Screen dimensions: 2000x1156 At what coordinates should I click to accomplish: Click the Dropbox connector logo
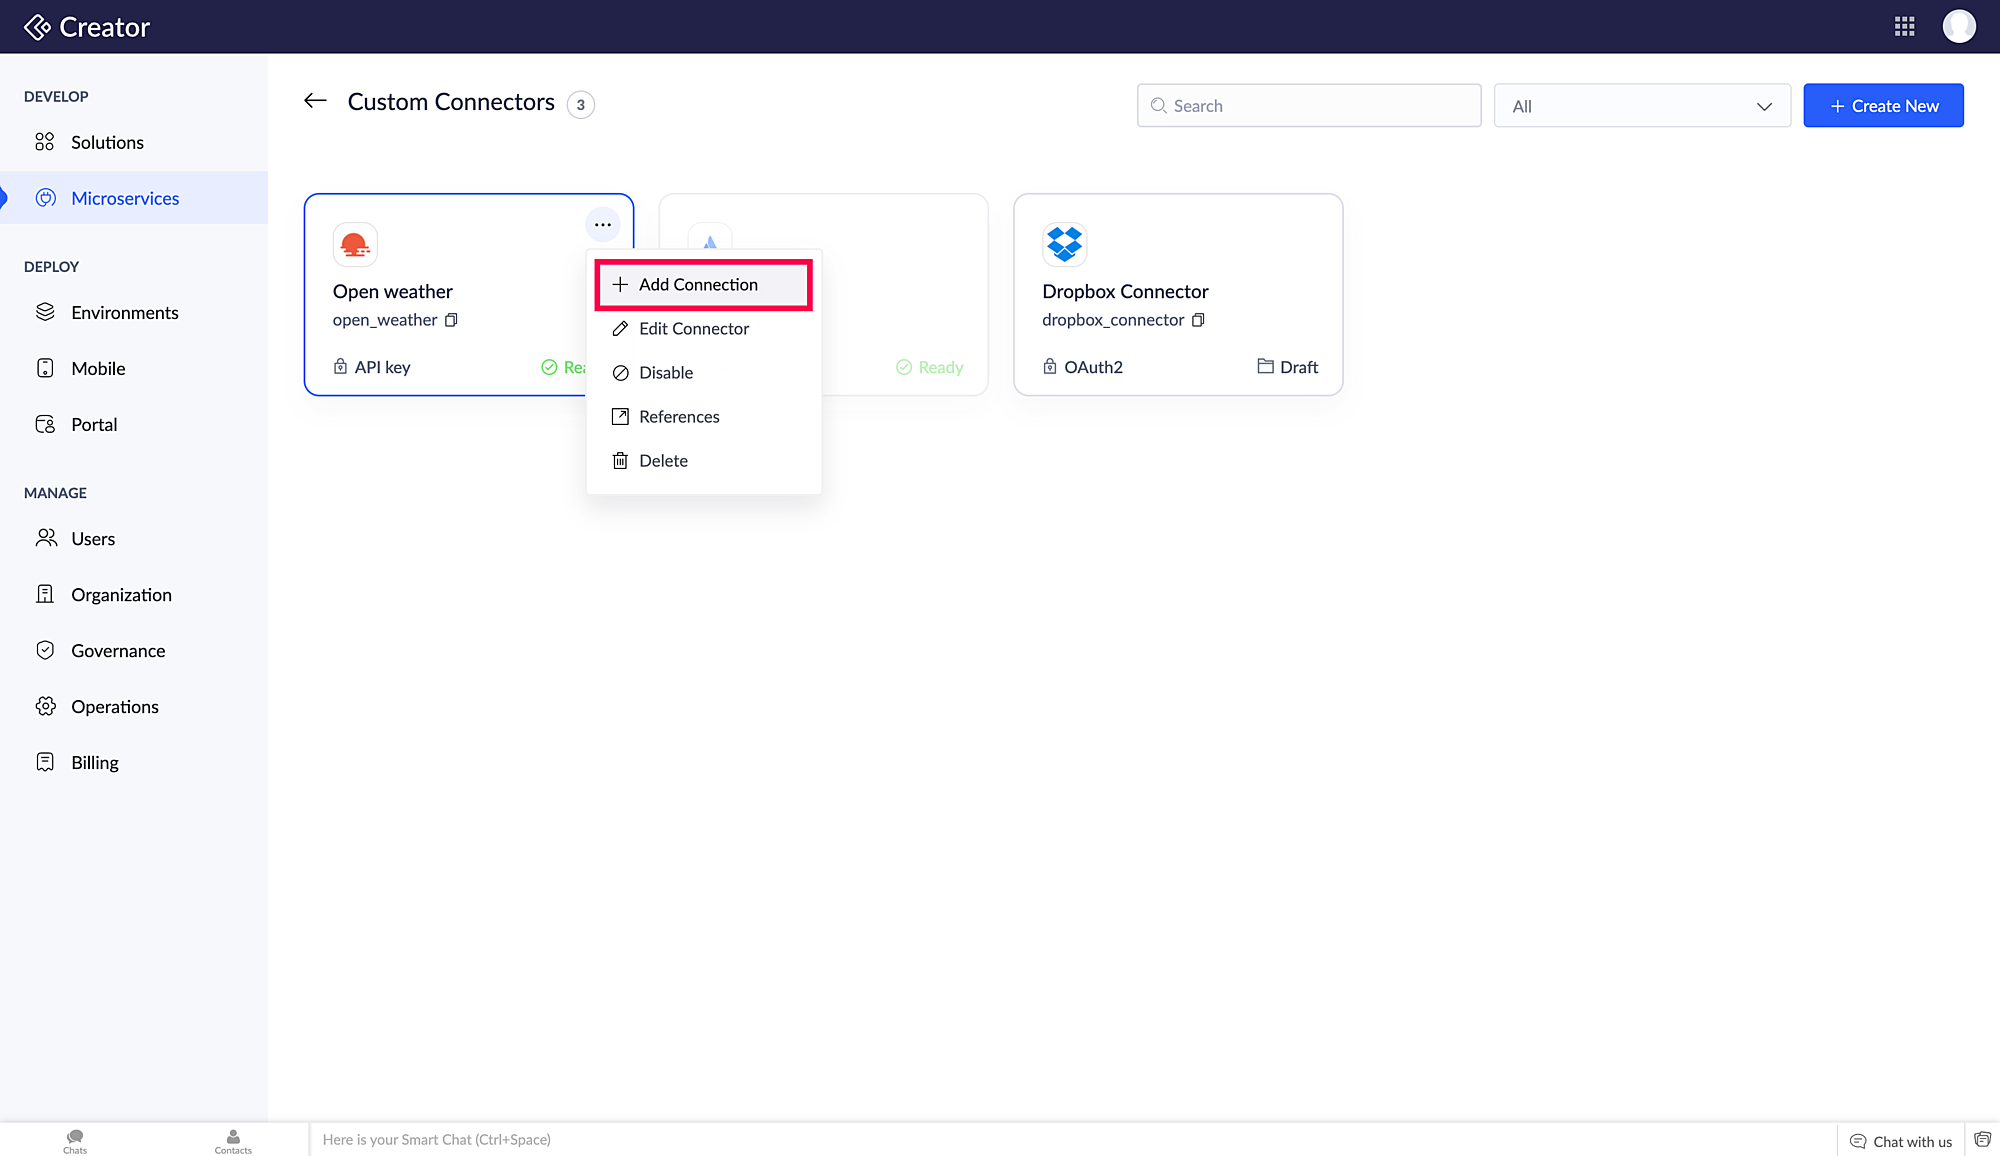(1064, 244)
